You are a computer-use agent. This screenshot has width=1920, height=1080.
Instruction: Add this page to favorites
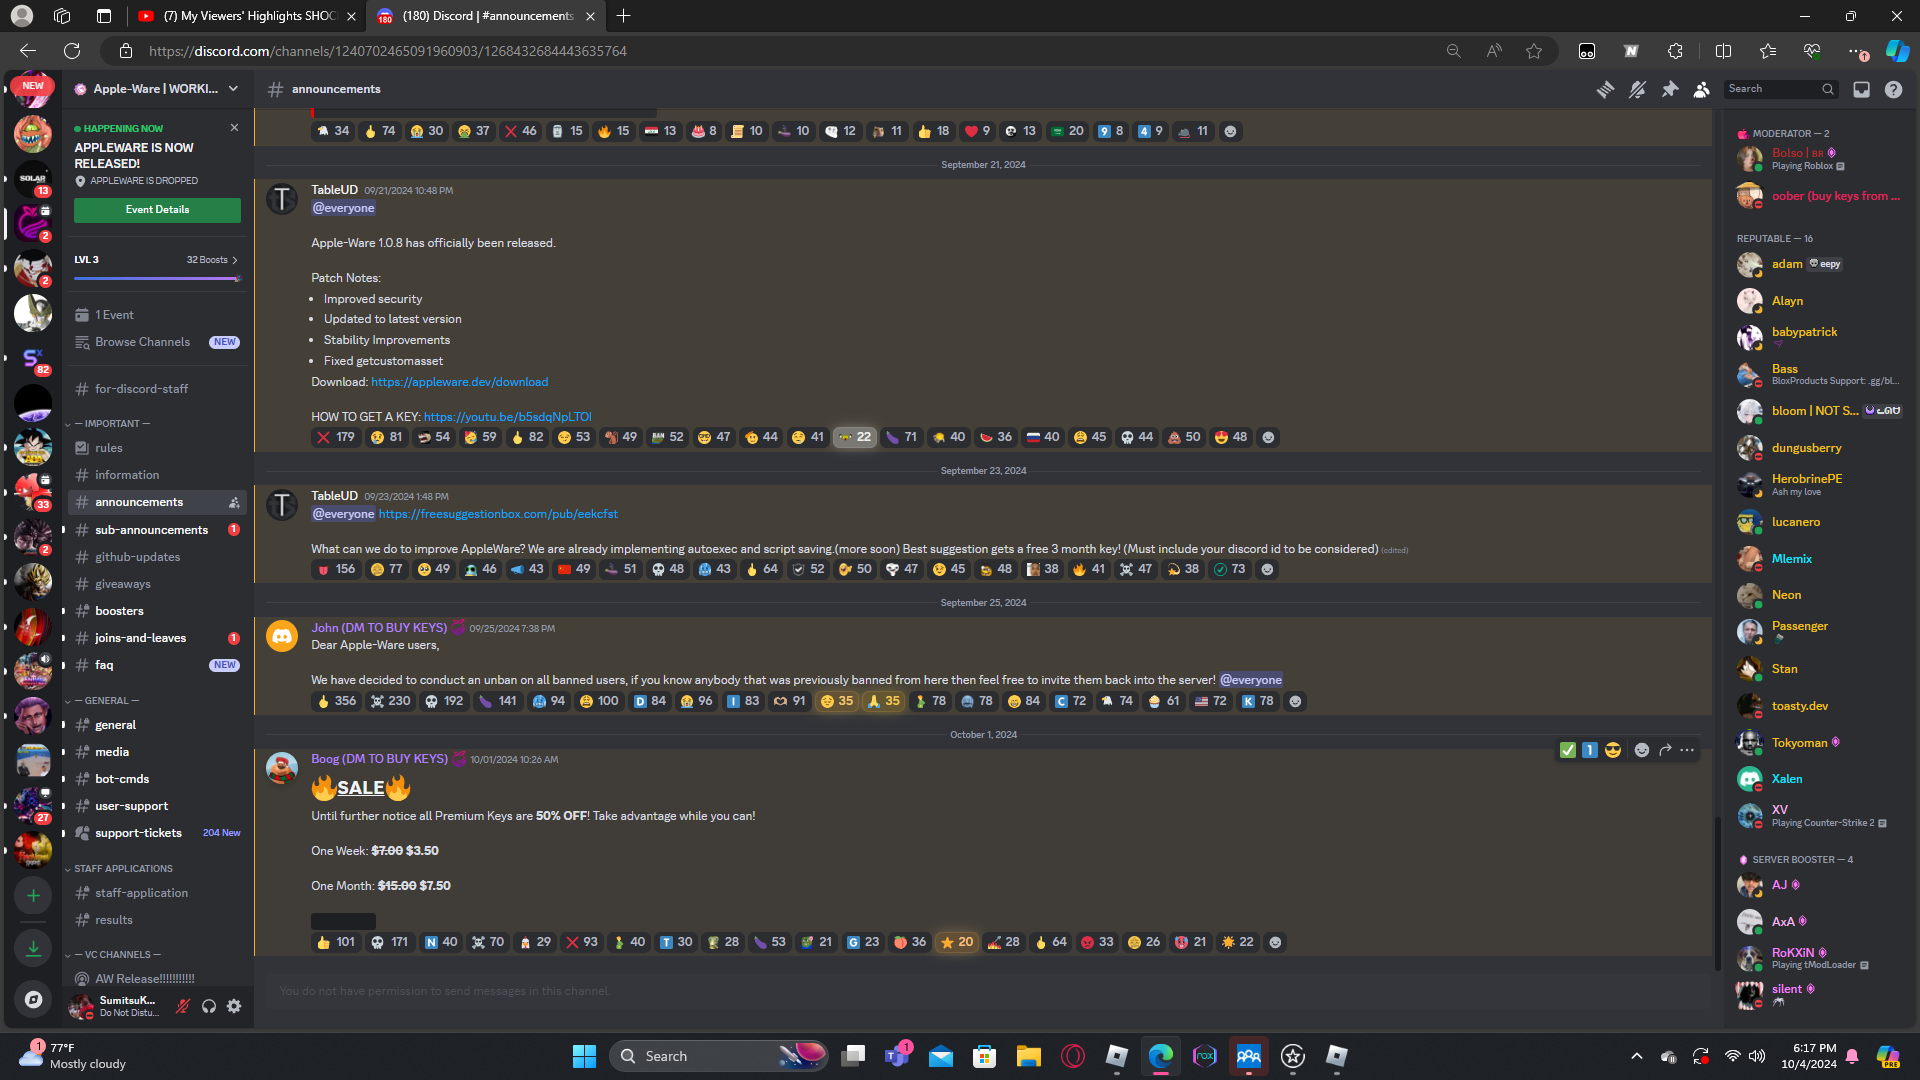(x=1533, y=51)
